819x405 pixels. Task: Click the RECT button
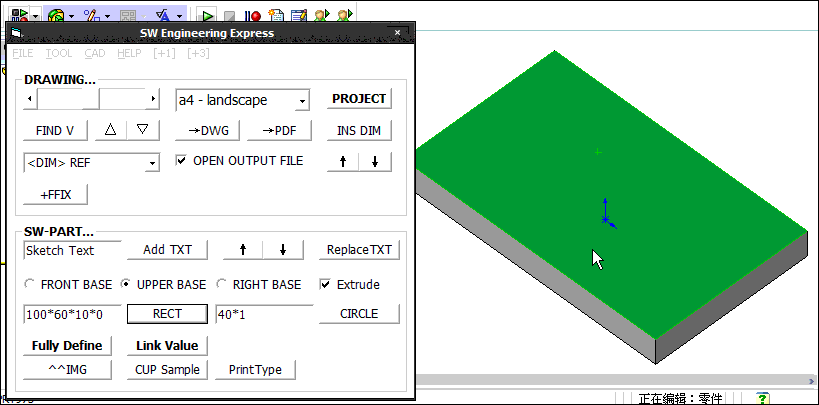click(167, 314)
